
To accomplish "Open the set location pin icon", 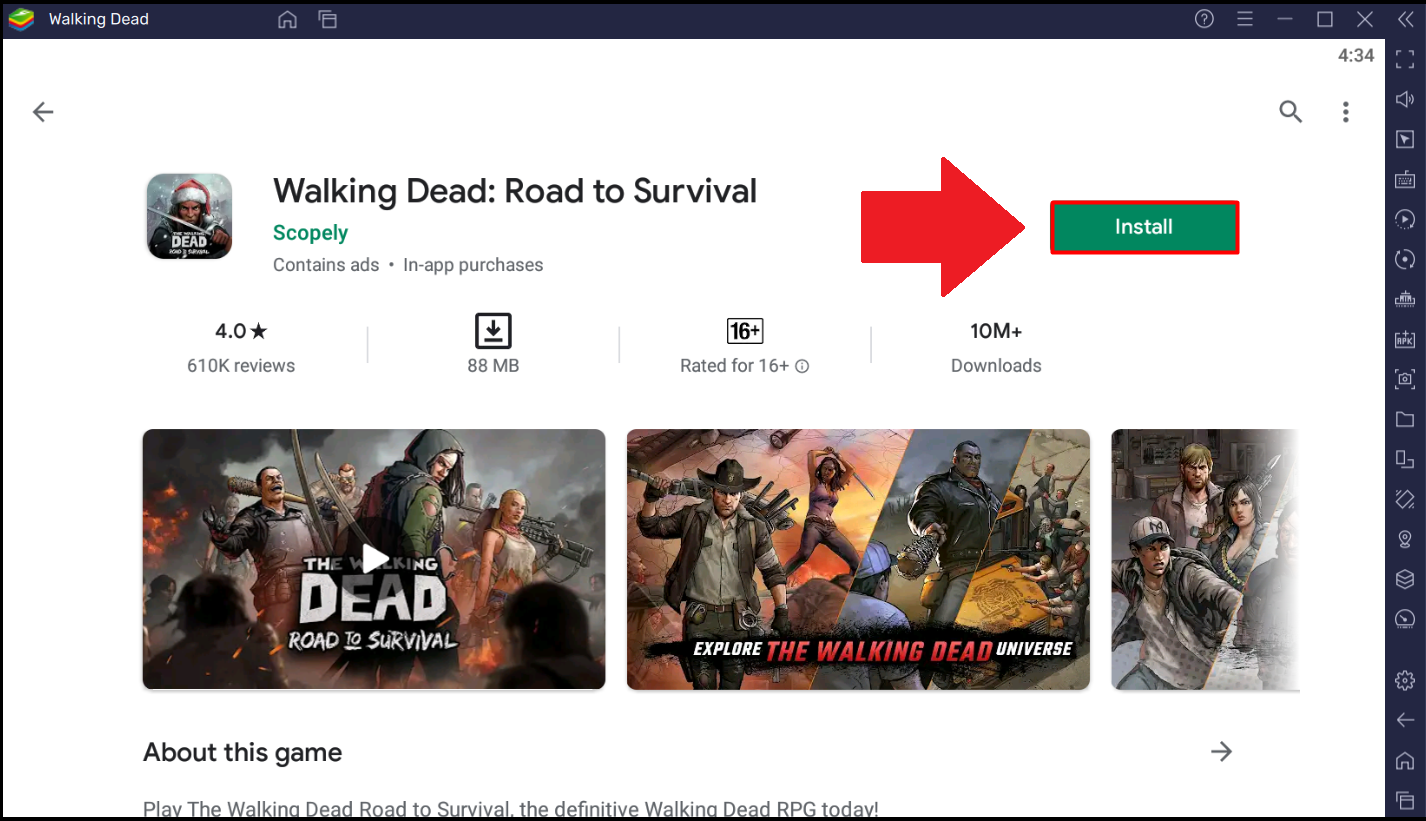I will tap(1405, 539).
